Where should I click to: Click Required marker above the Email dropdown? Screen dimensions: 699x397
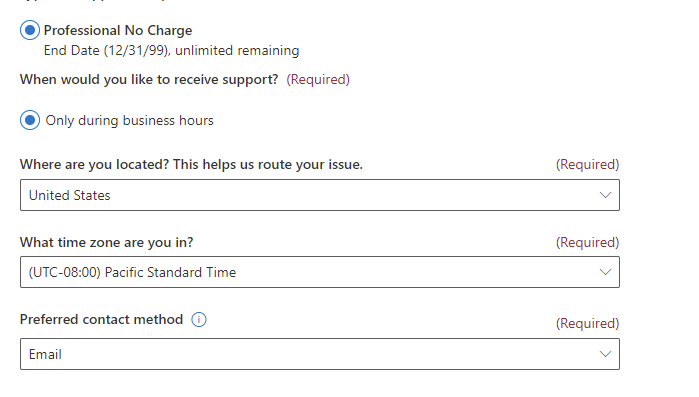[x=588, y=323]
